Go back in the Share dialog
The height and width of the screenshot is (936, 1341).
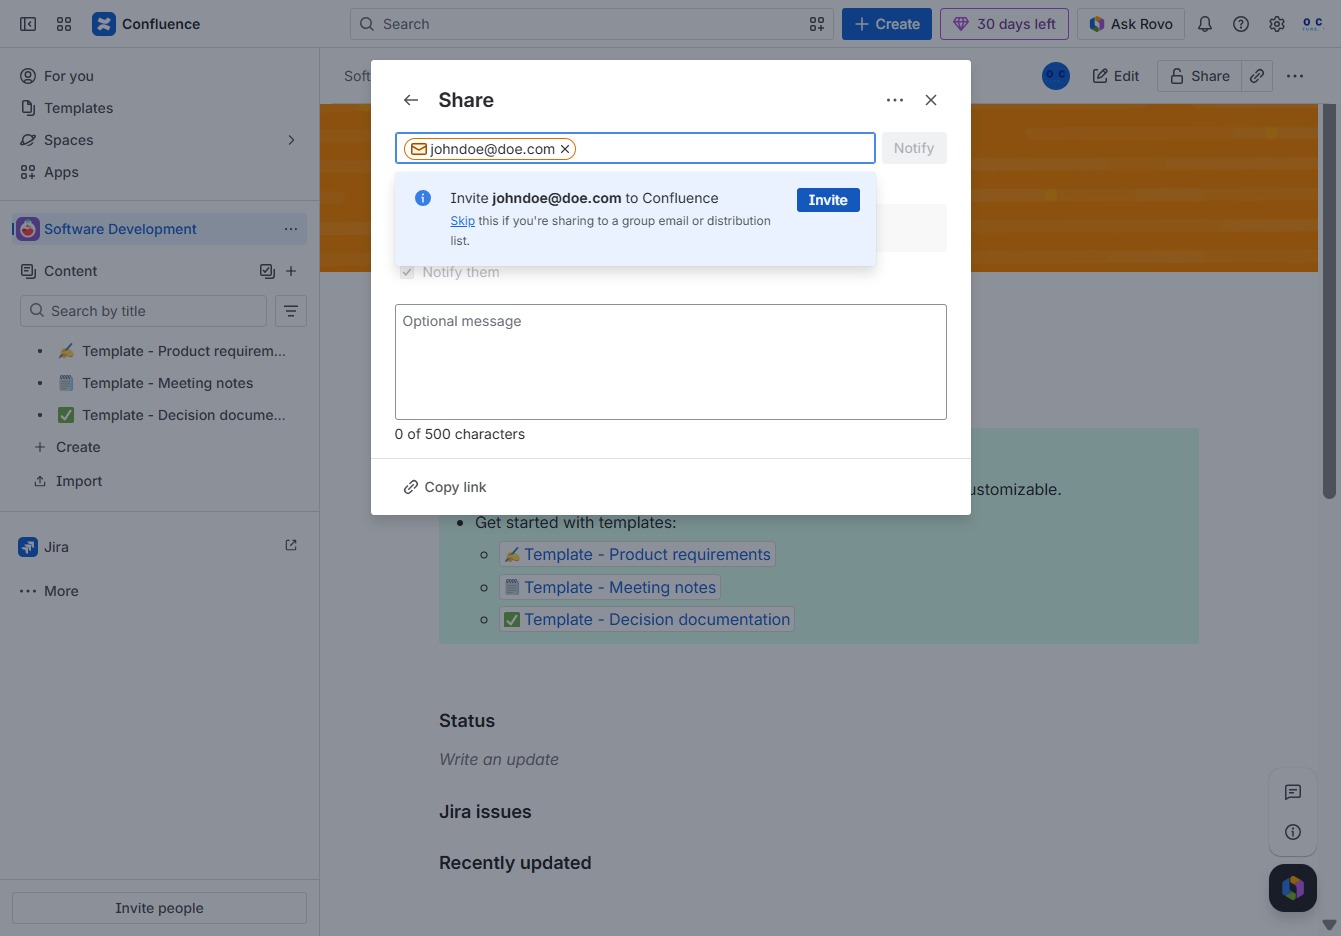coord(411,100)
